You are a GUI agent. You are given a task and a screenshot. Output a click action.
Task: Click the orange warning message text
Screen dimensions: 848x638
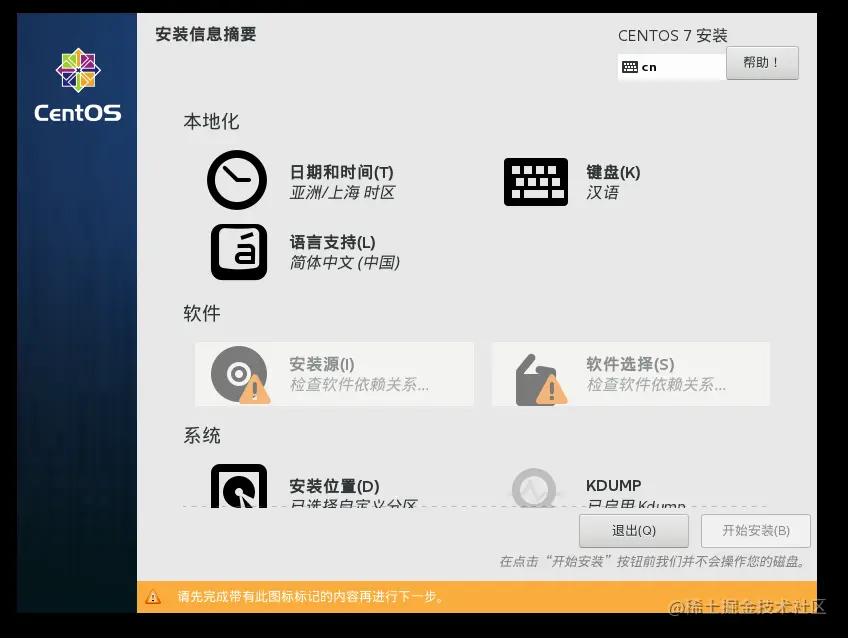click(310, 596)
